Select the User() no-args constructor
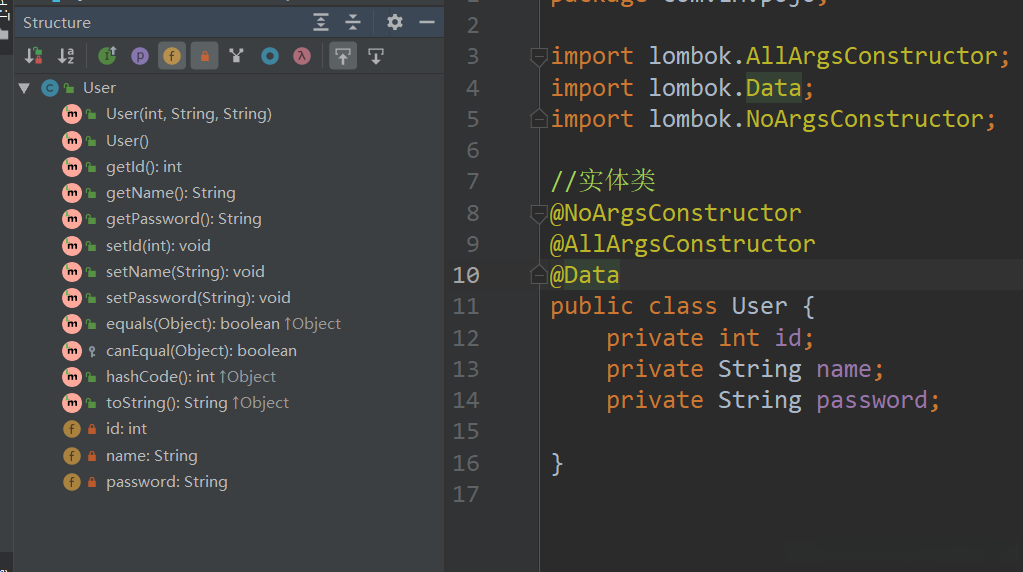The height and width of the screenshot is (572, 1023). (x=127, y=141)
